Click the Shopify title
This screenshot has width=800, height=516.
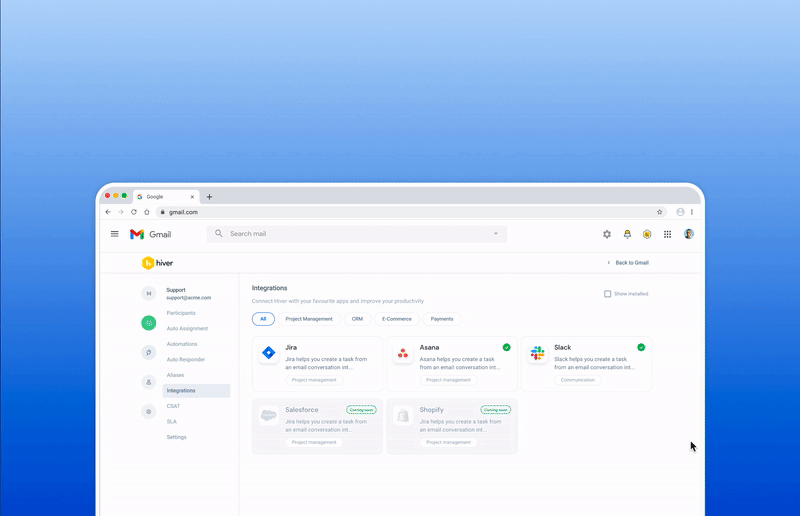(432, 410)
